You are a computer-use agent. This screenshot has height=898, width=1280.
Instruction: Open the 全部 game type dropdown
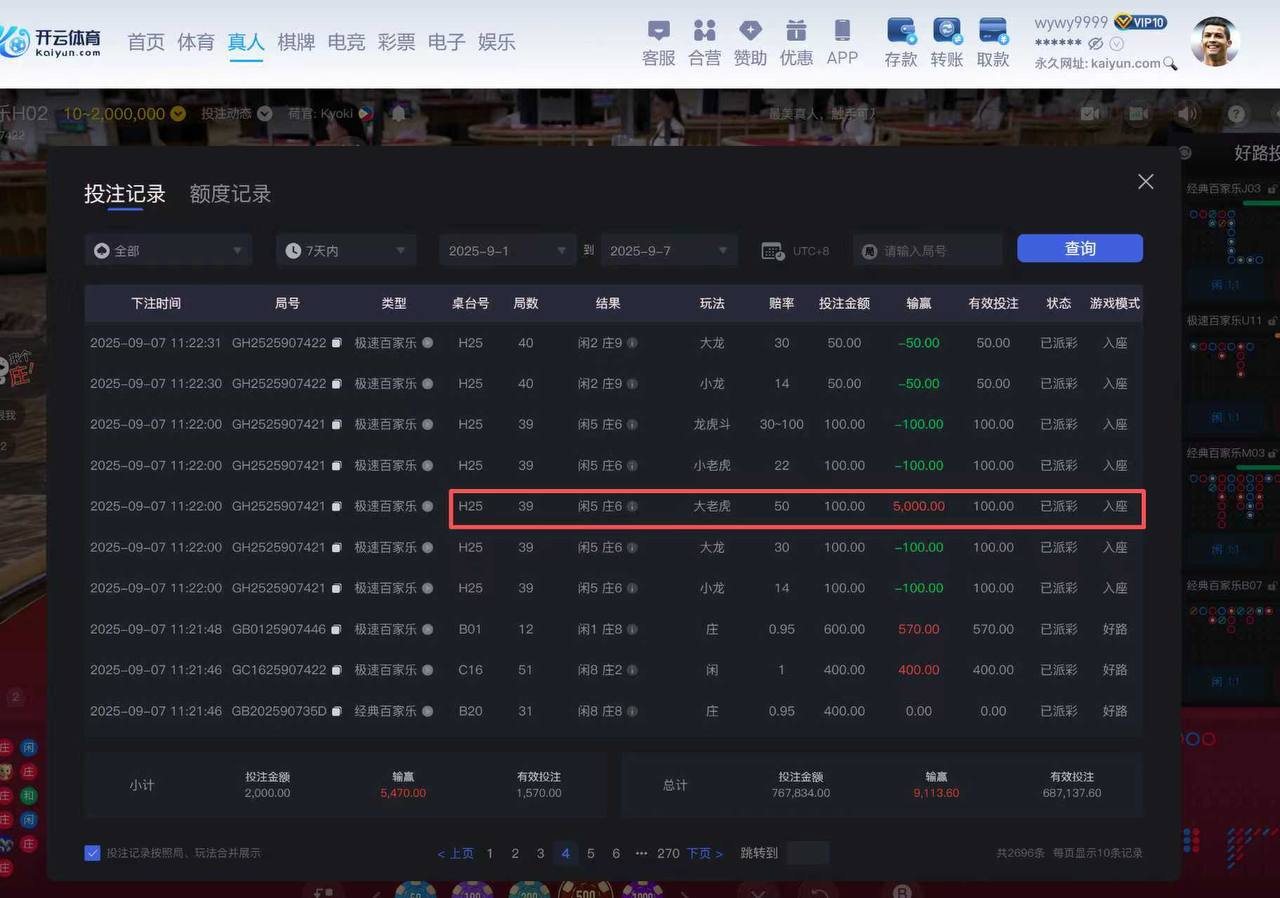[x=167, y=250]
